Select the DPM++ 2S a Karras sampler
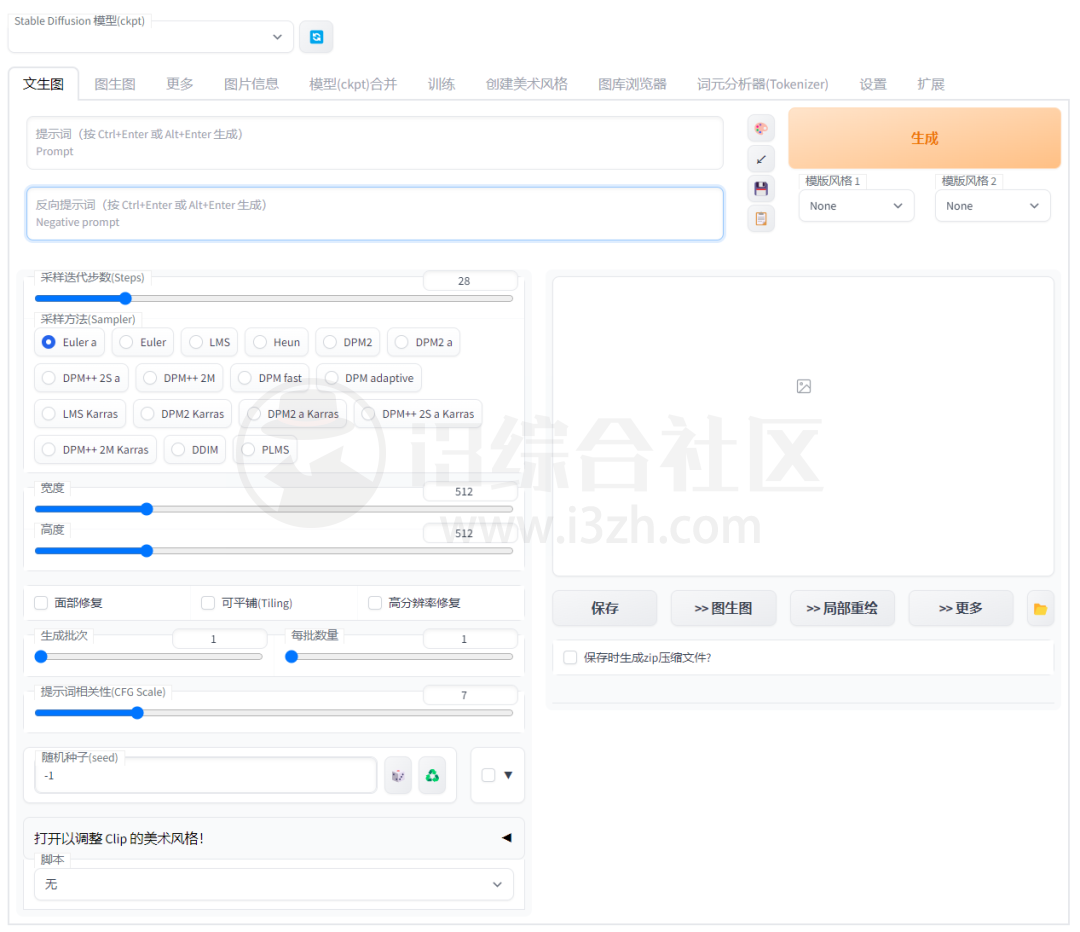This screenshot has width=1080, height=932. click(x=418, y=414)
